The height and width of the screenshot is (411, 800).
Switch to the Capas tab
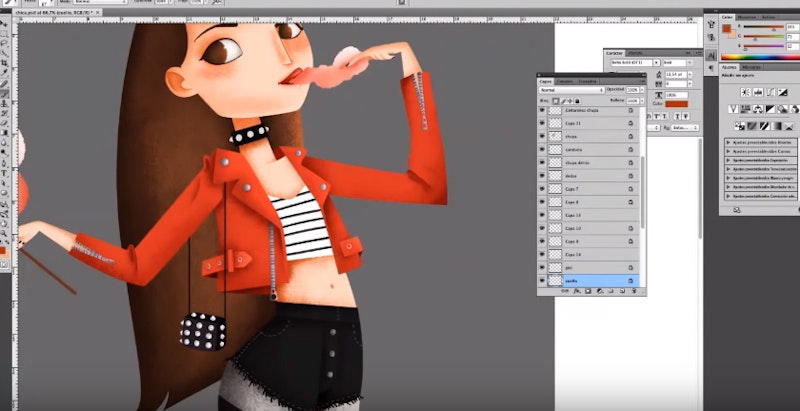point(545,80)
